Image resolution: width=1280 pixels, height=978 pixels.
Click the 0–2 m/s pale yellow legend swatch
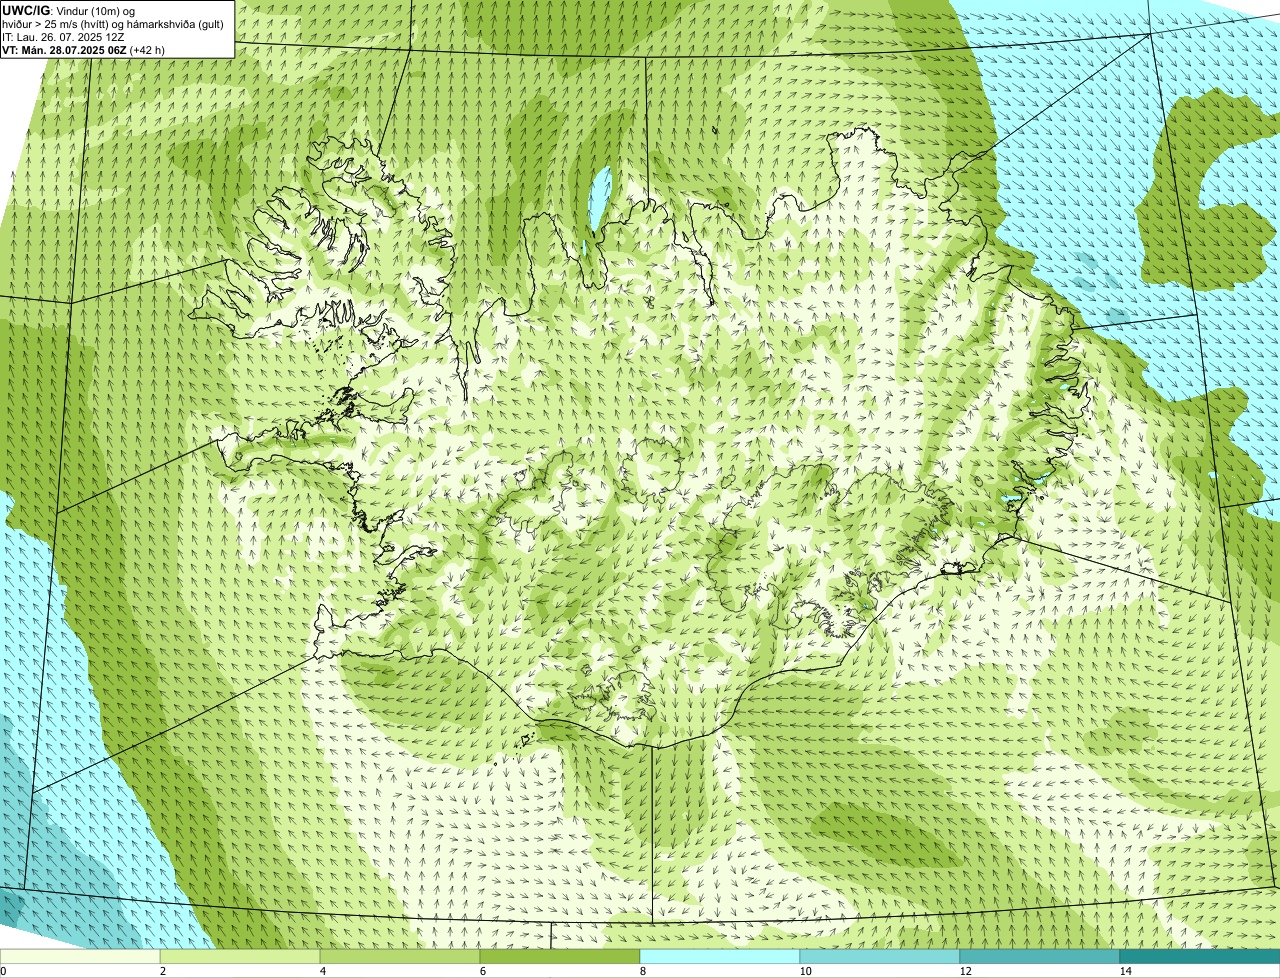pos(80,957)
